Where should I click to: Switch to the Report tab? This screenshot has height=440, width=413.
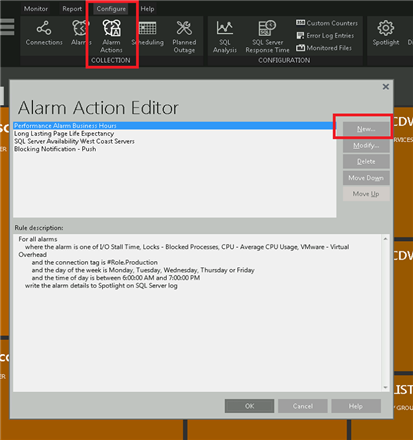pyautogui.click(x=72, y=9)
